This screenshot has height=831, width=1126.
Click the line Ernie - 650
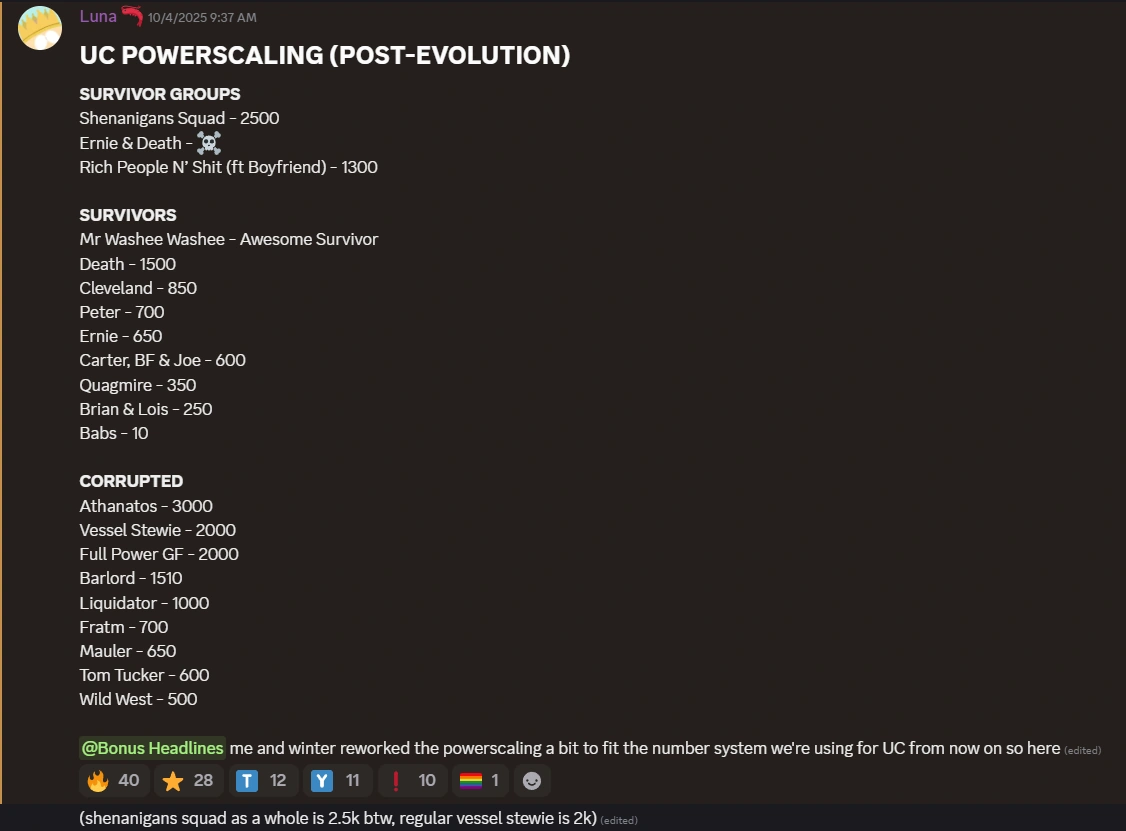click(121, 336)
